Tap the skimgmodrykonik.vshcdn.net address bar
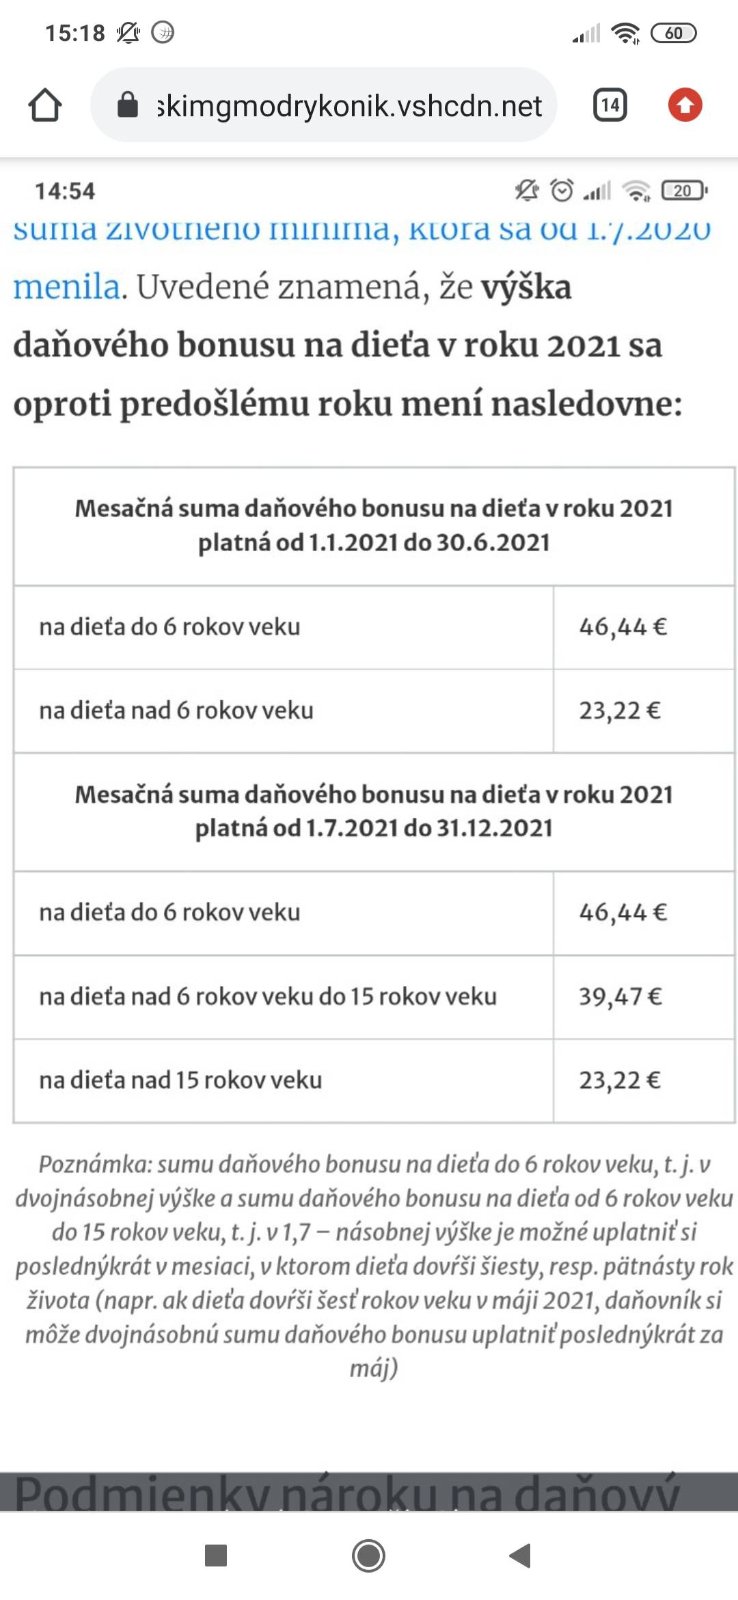Screen dimensions: 738x1600 pyautogui.click(x=350, y=105)
